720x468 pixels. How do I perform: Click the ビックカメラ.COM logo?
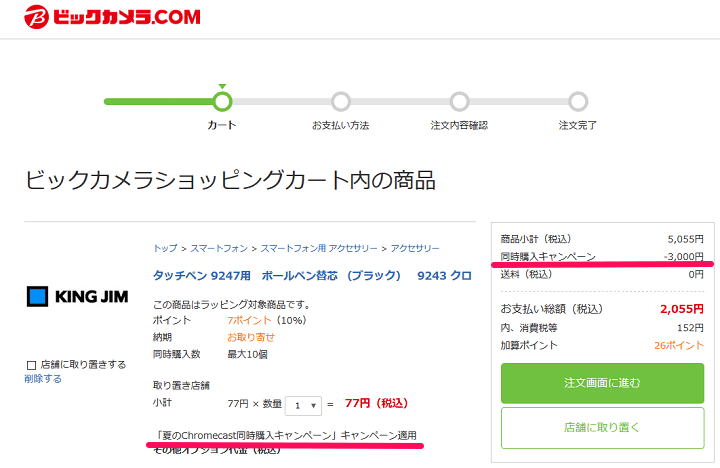pos(112,17)
